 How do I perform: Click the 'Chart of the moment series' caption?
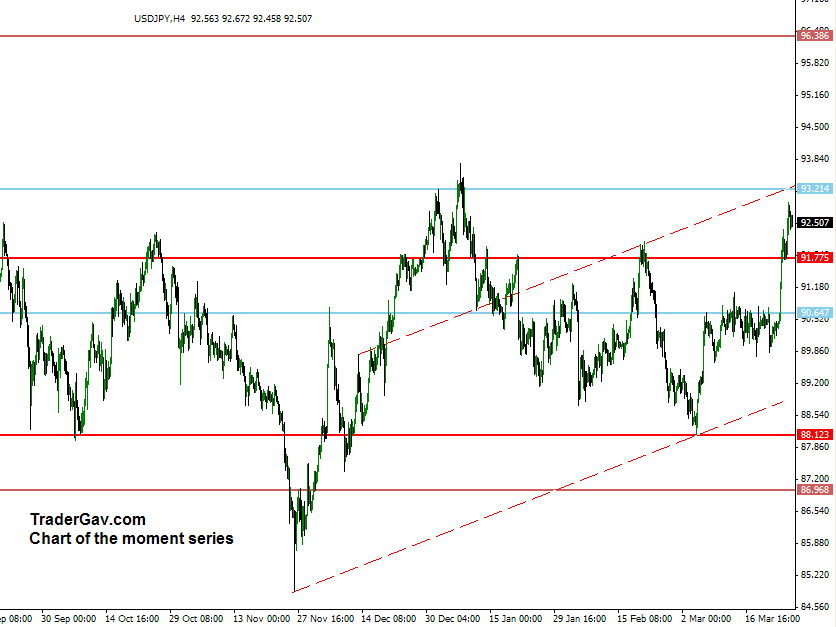(131, 538)
